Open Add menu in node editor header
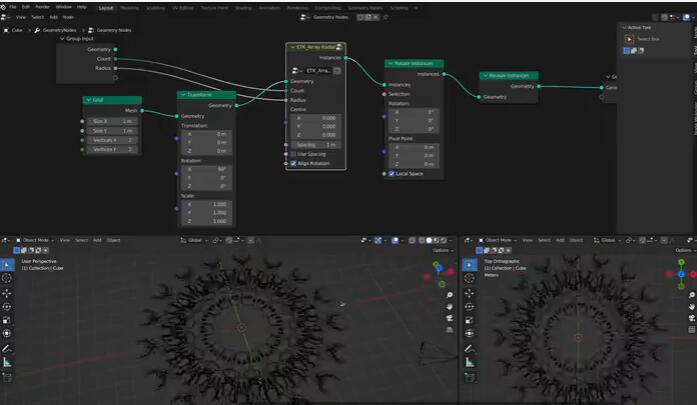Image resolution: width=697 pixels, height=405 pixels. coord(53,17)
